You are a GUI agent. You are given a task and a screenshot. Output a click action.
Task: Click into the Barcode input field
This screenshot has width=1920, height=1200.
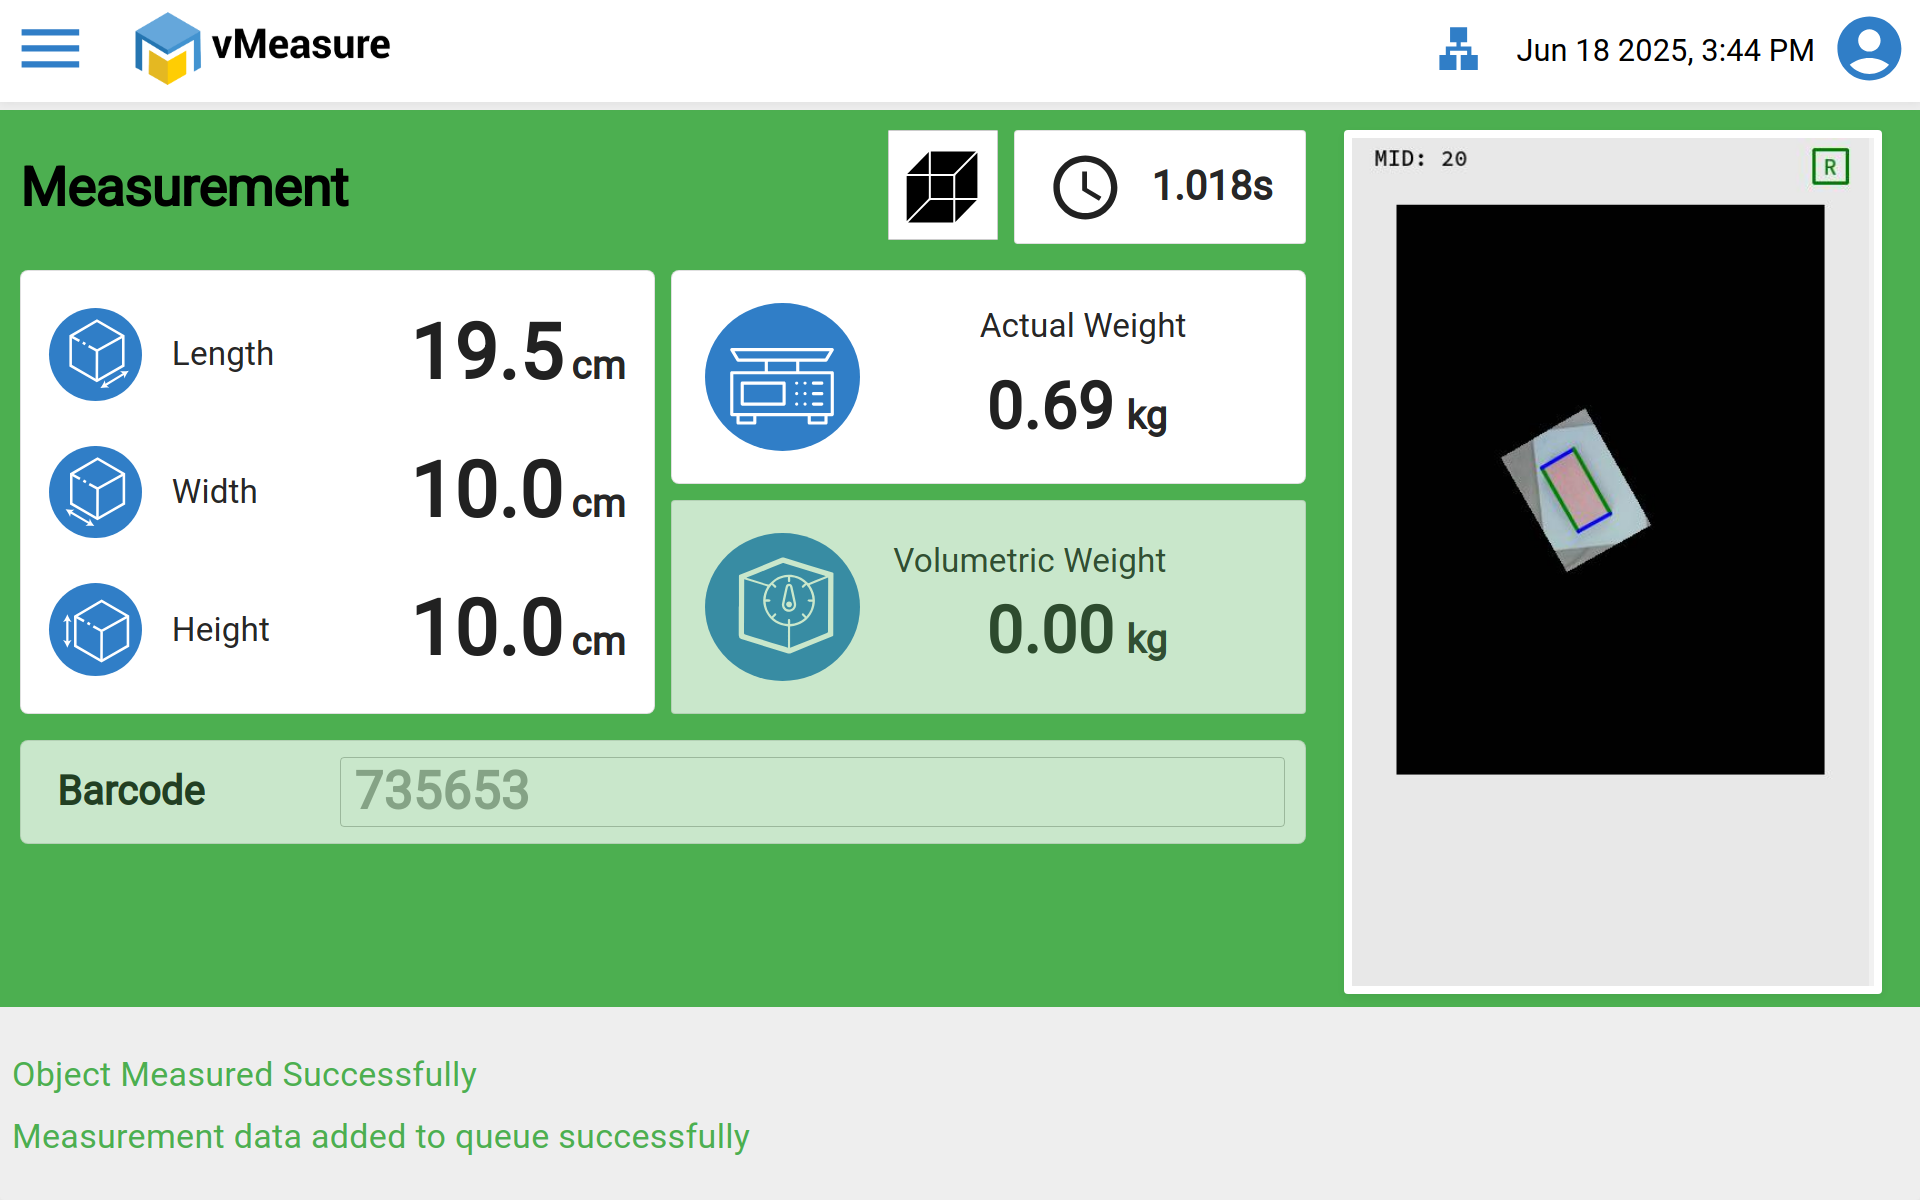811,792
